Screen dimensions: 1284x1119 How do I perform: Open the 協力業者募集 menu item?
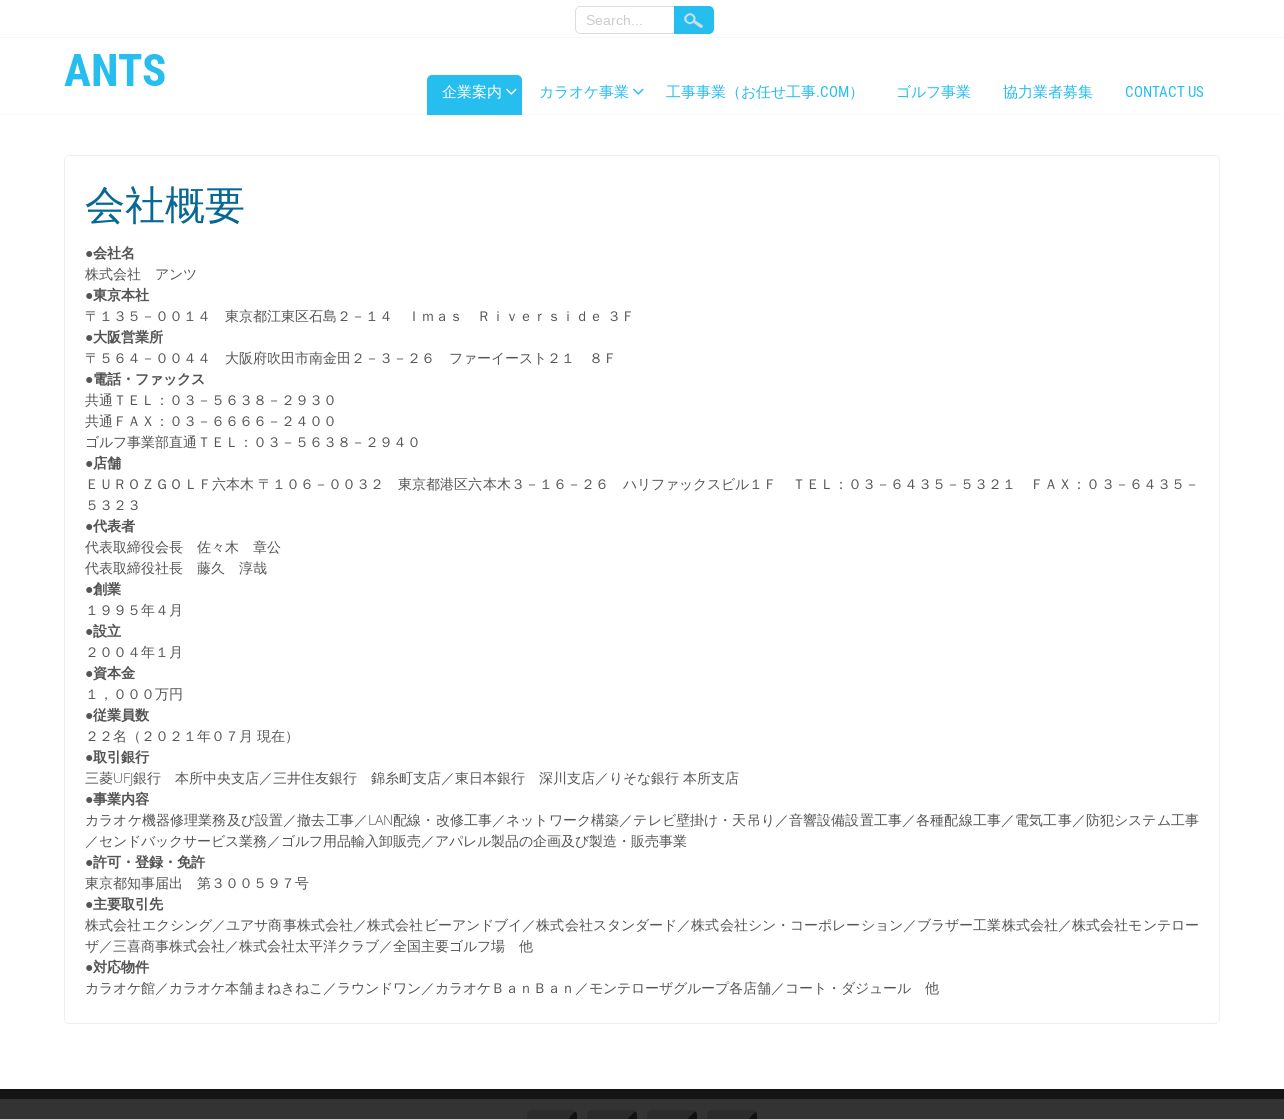(x=1047, y=92)
